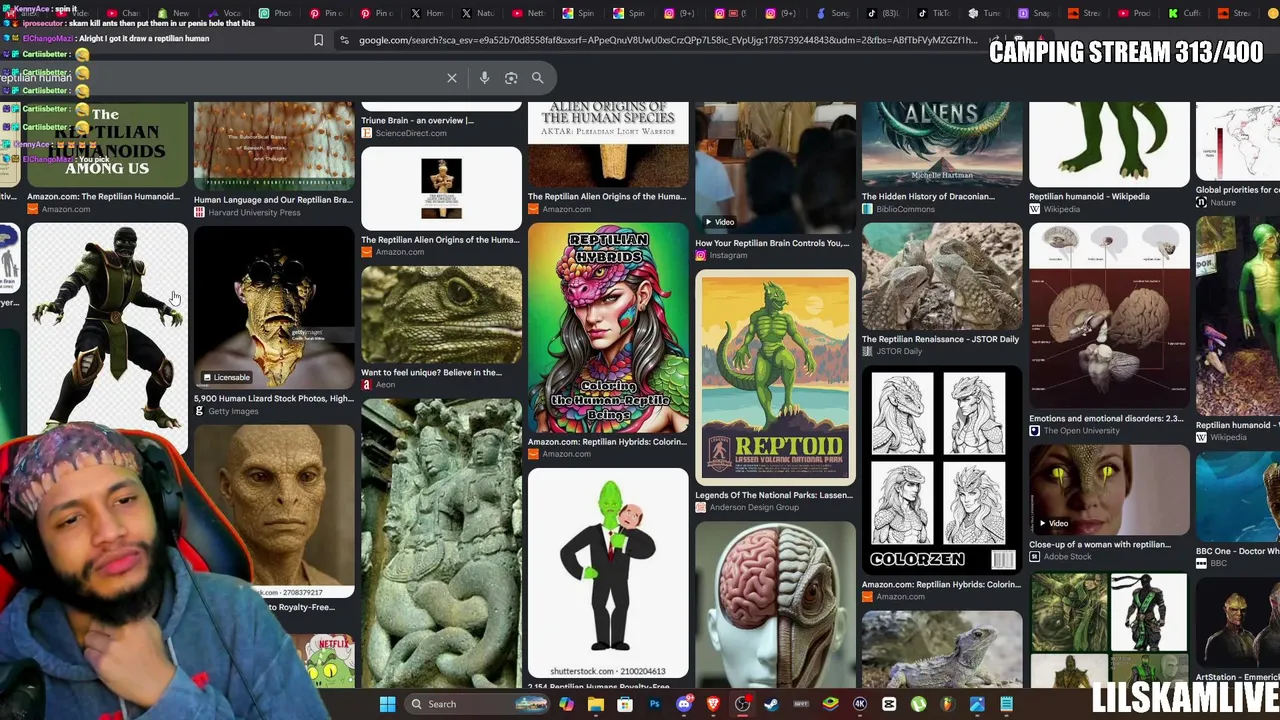Open 4K Downloader from the taskbar
Viewport: 1280px width, 720px height.
tap(859, 704)
